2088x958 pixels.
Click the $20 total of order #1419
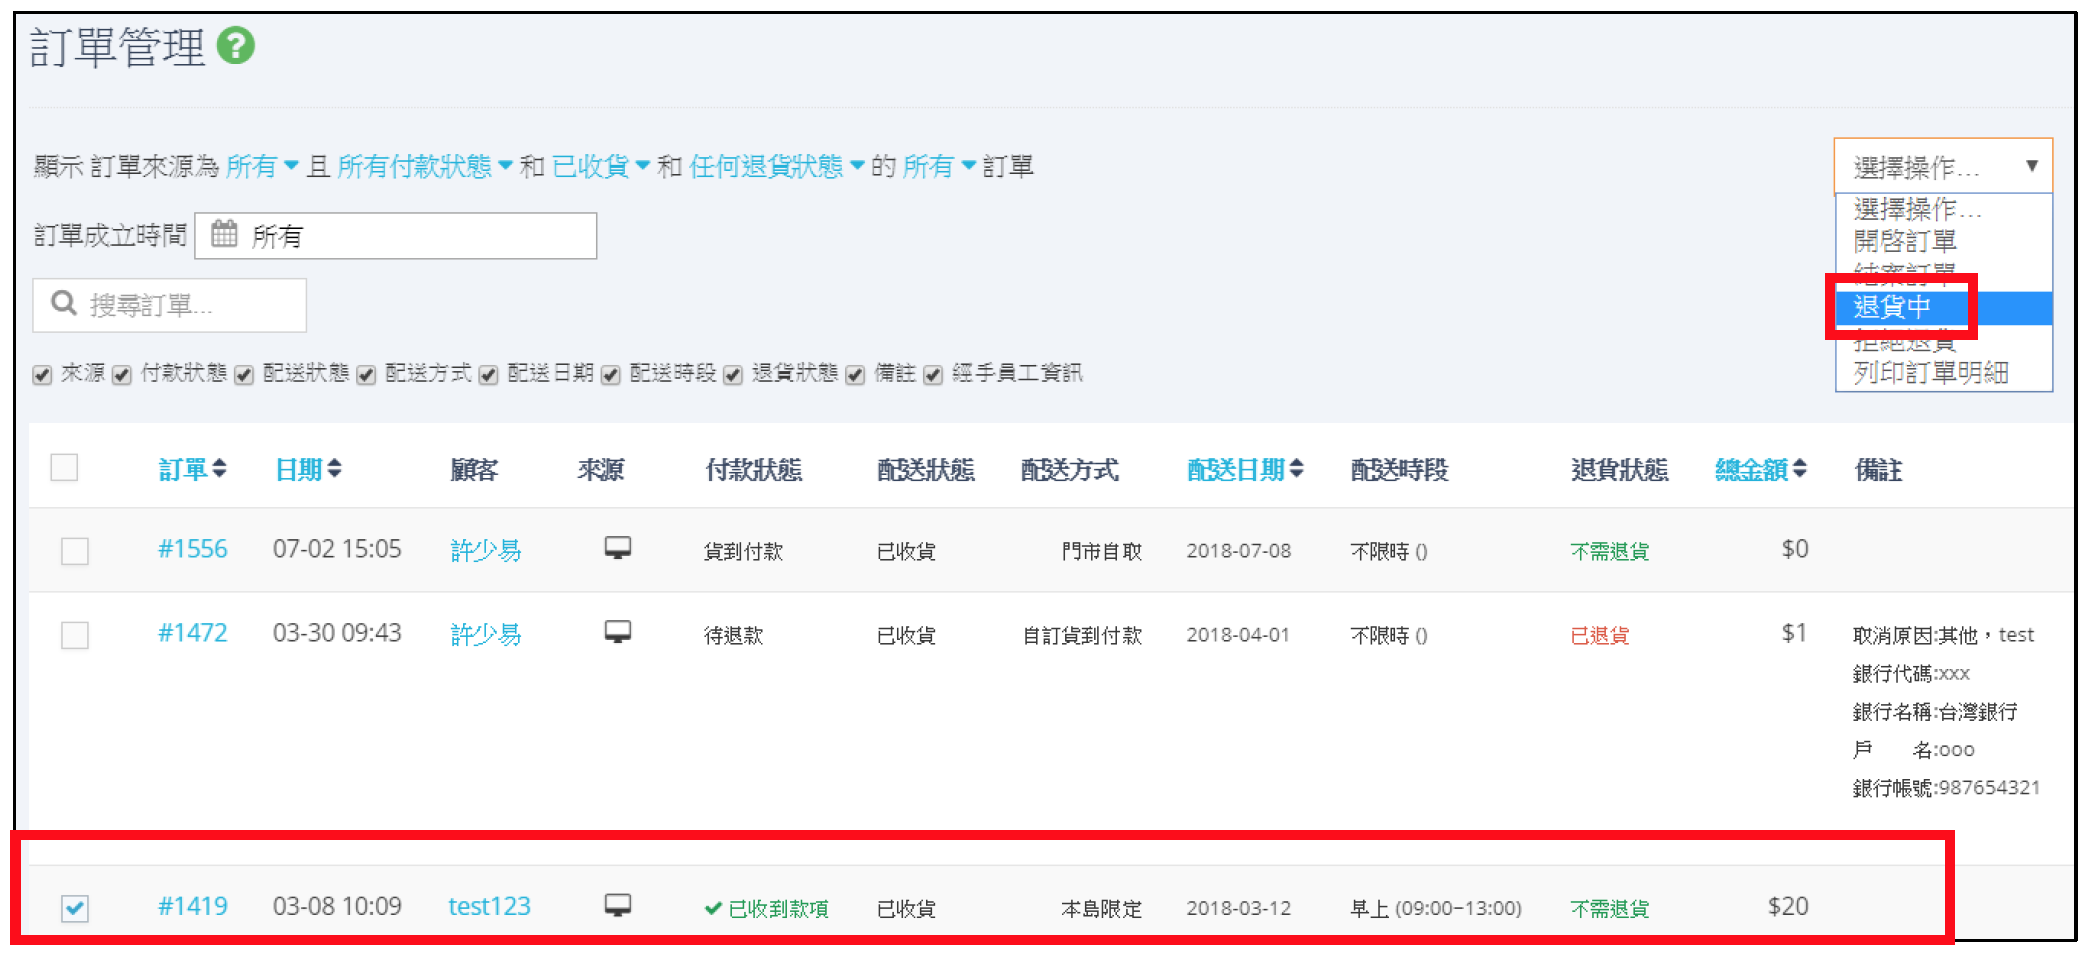1788,906
